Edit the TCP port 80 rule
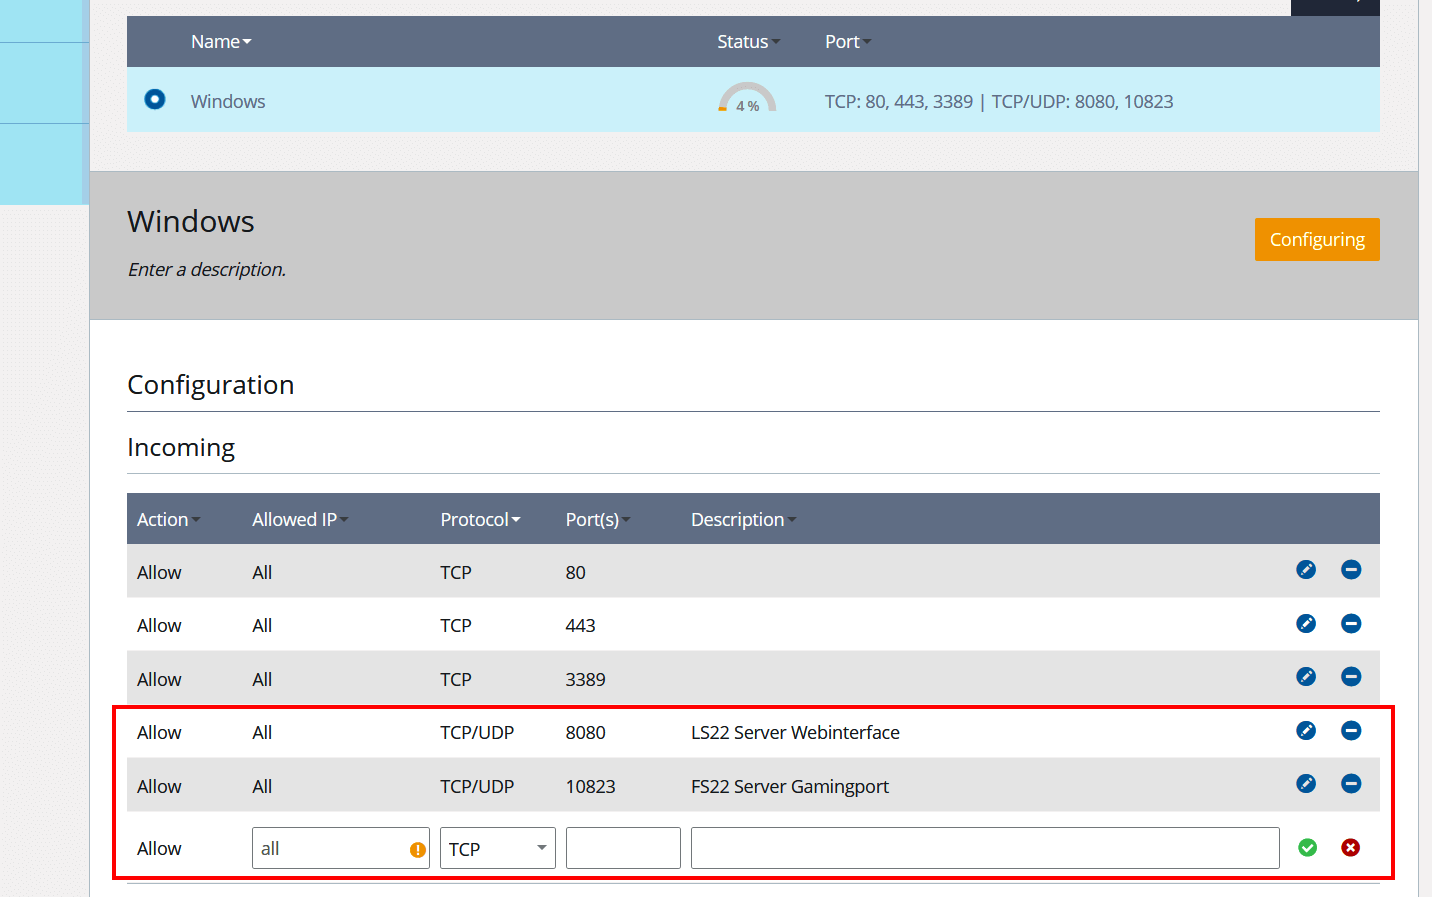 [x=1306, y=569]
